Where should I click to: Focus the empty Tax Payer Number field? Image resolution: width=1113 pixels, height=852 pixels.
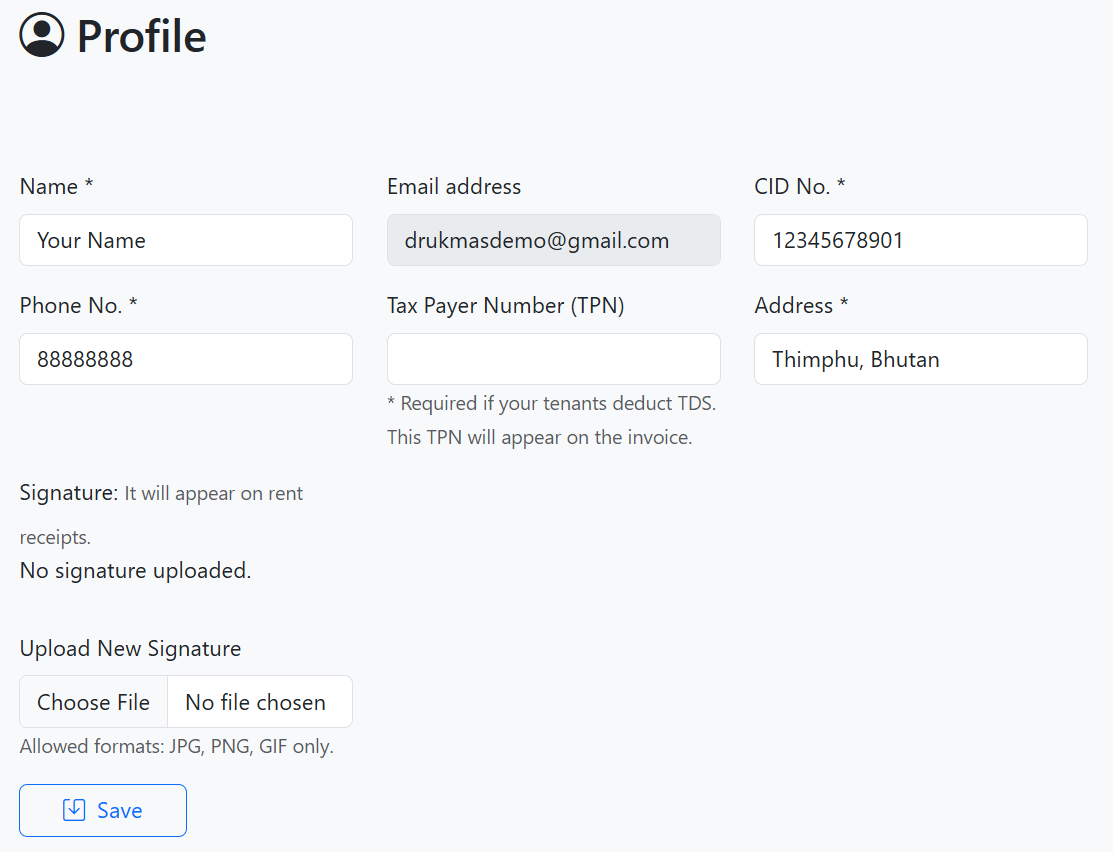pos(553,359)
